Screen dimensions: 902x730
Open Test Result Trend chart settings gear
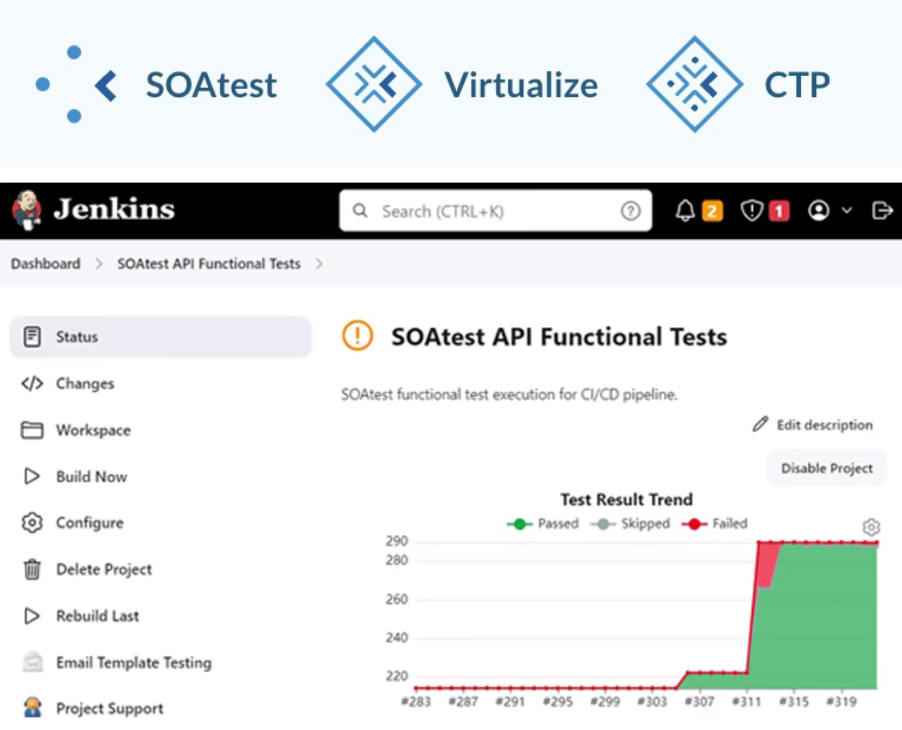tap(871, 526)
